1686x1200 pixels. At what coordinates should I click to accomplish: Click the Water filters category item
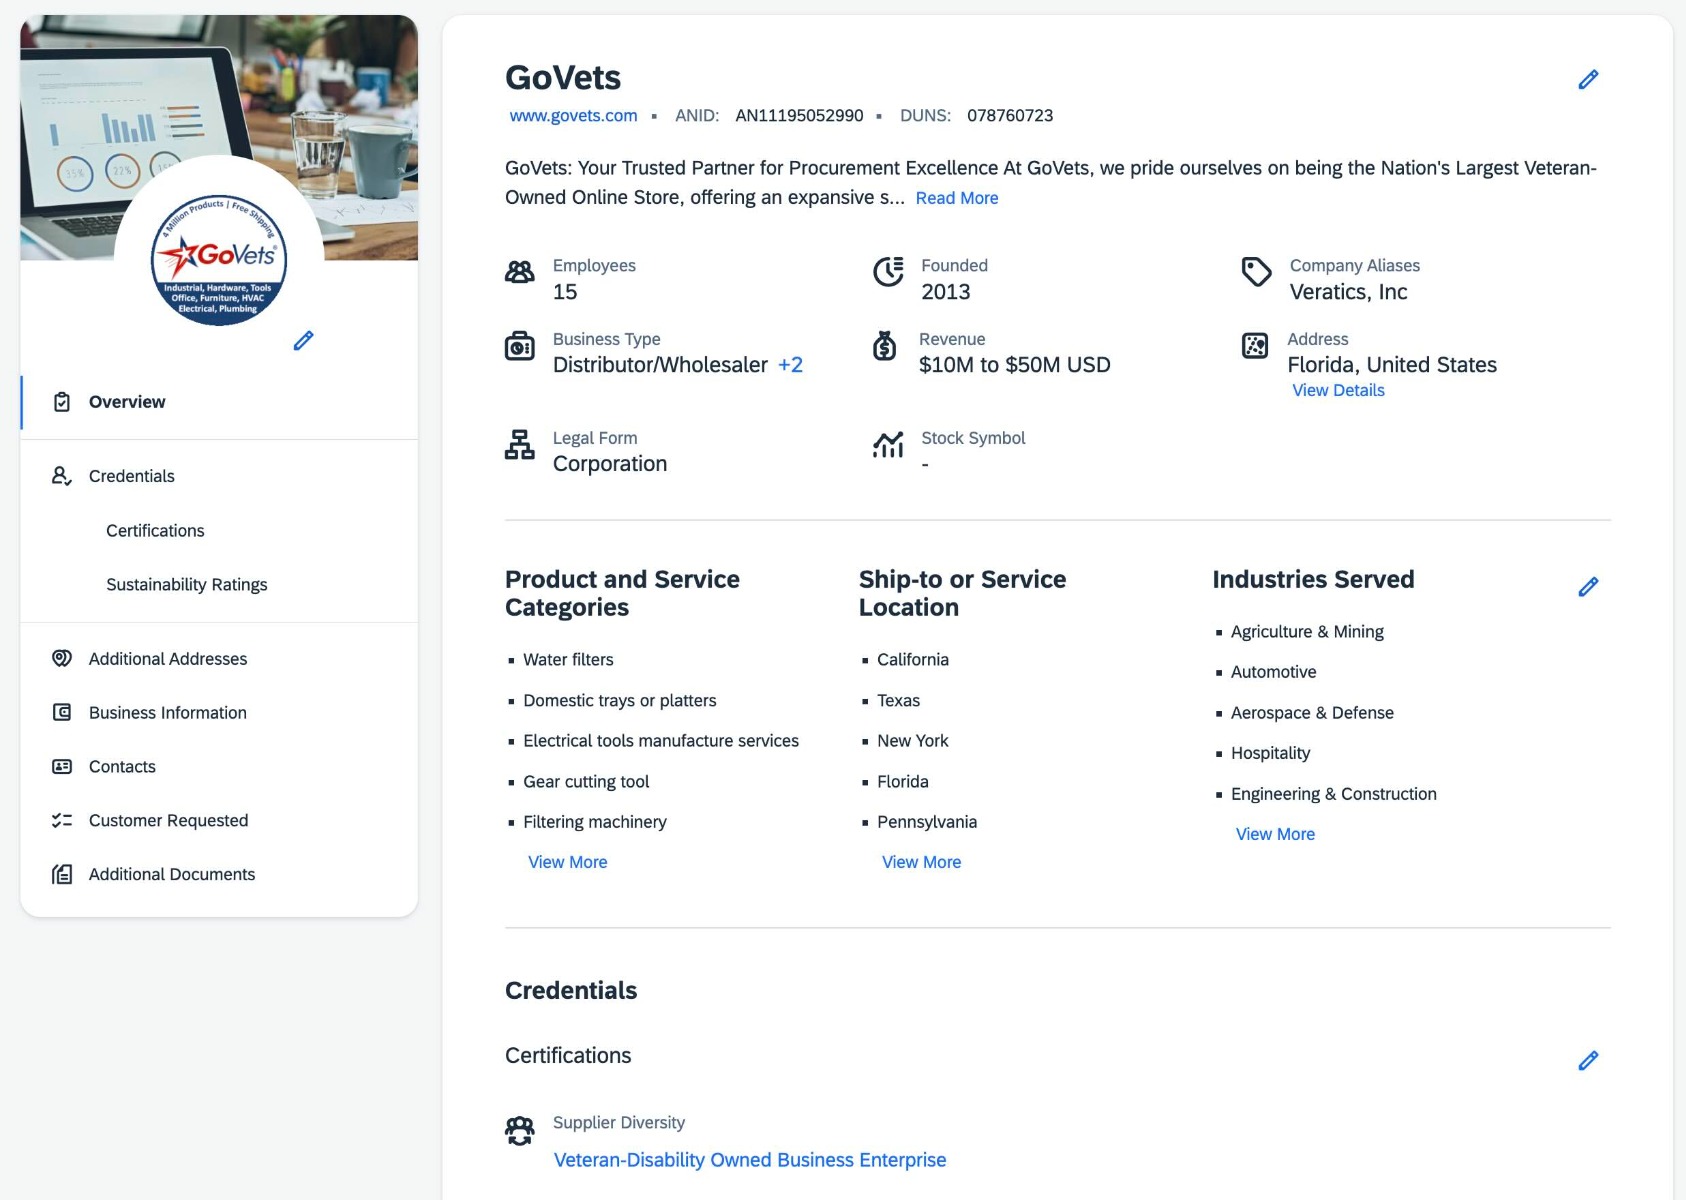(x=568, y=659)
